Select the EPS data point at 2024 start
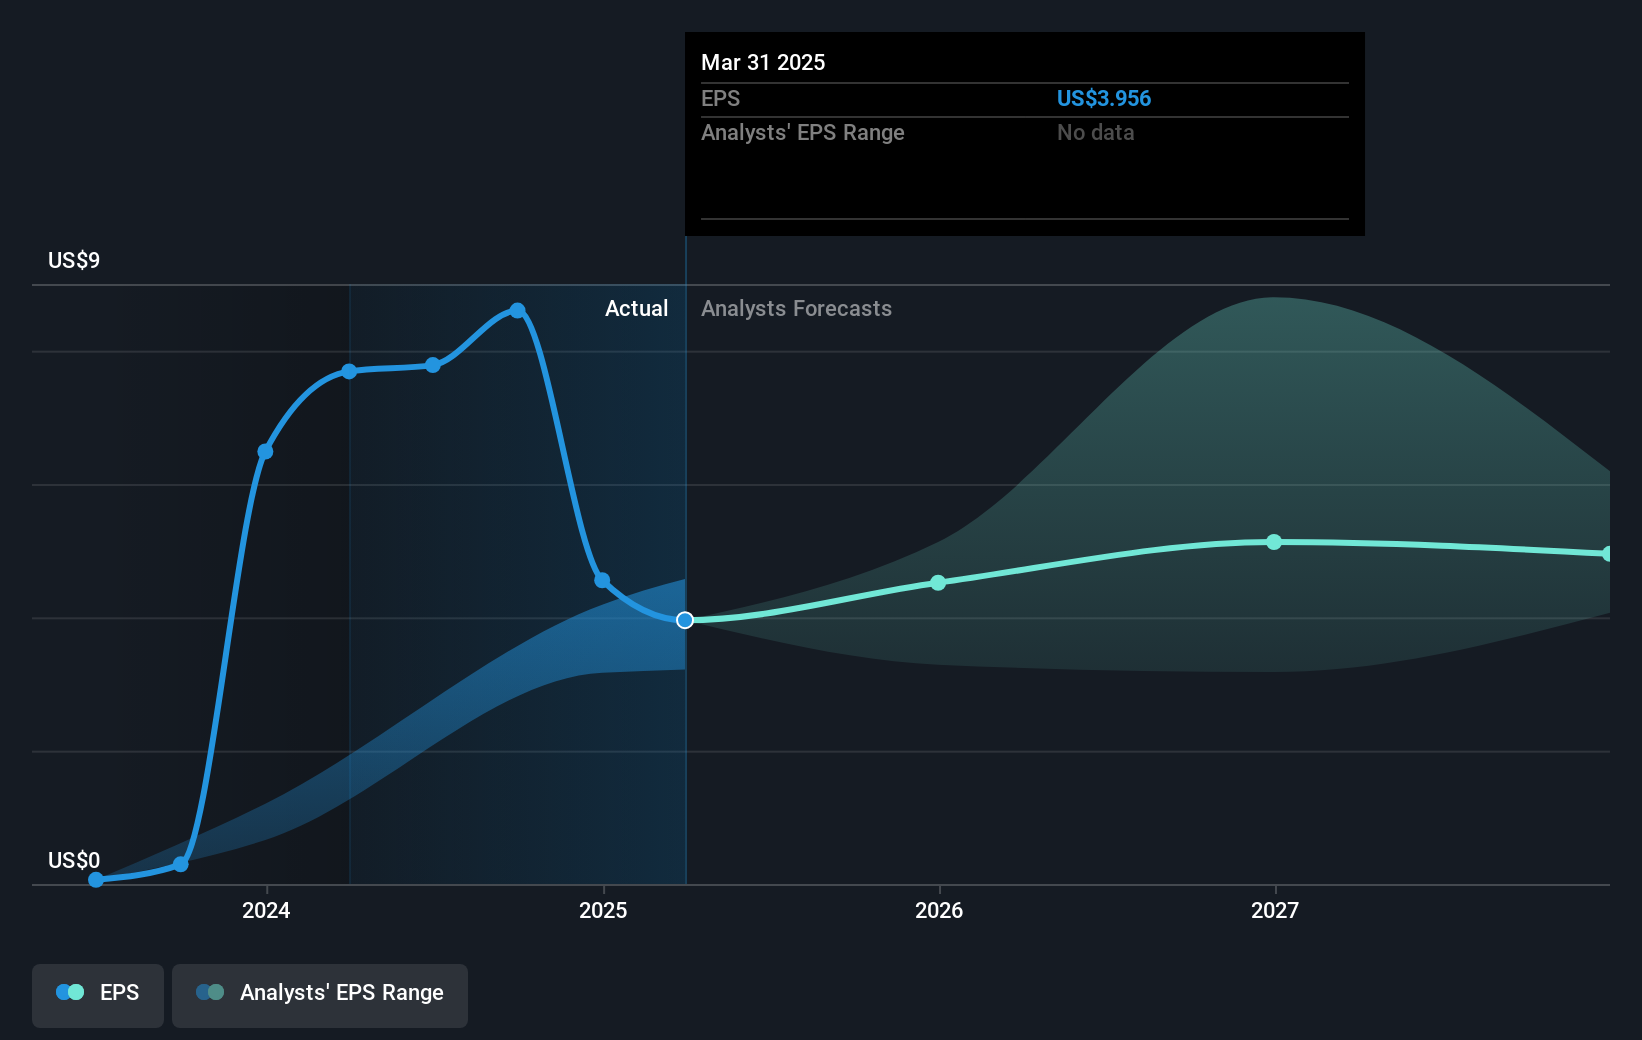 (265, 452)
